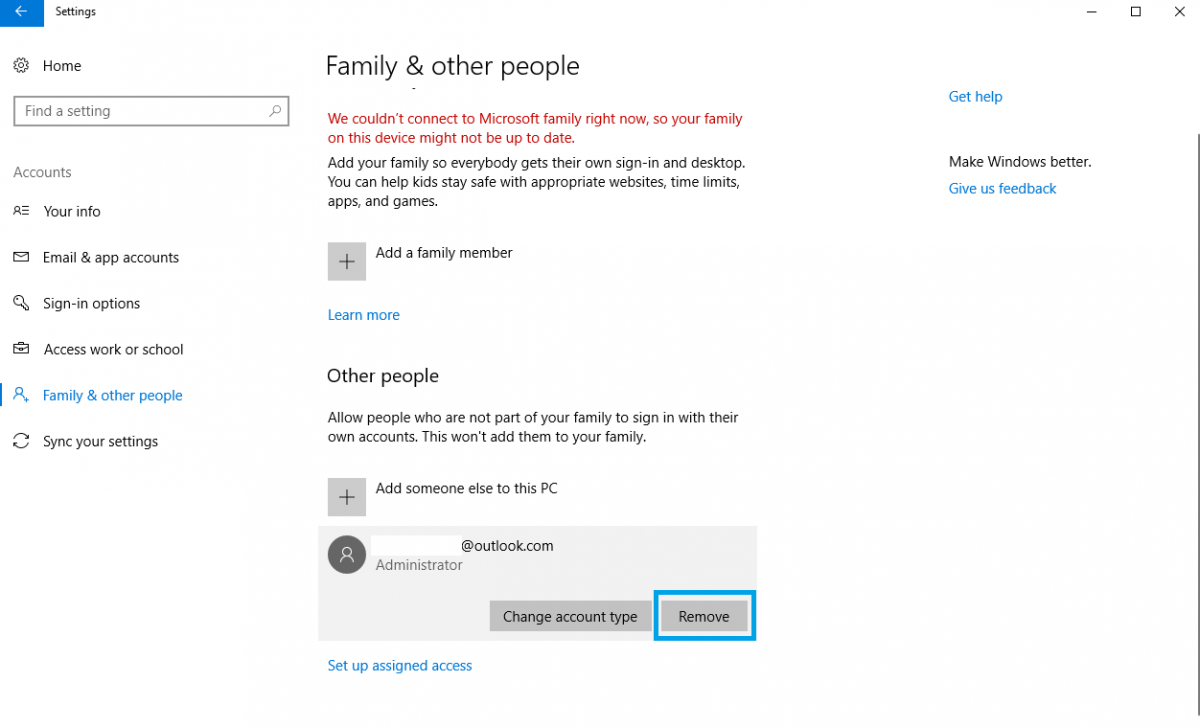Open Give us feedback link

click(x=1002, y=188)
